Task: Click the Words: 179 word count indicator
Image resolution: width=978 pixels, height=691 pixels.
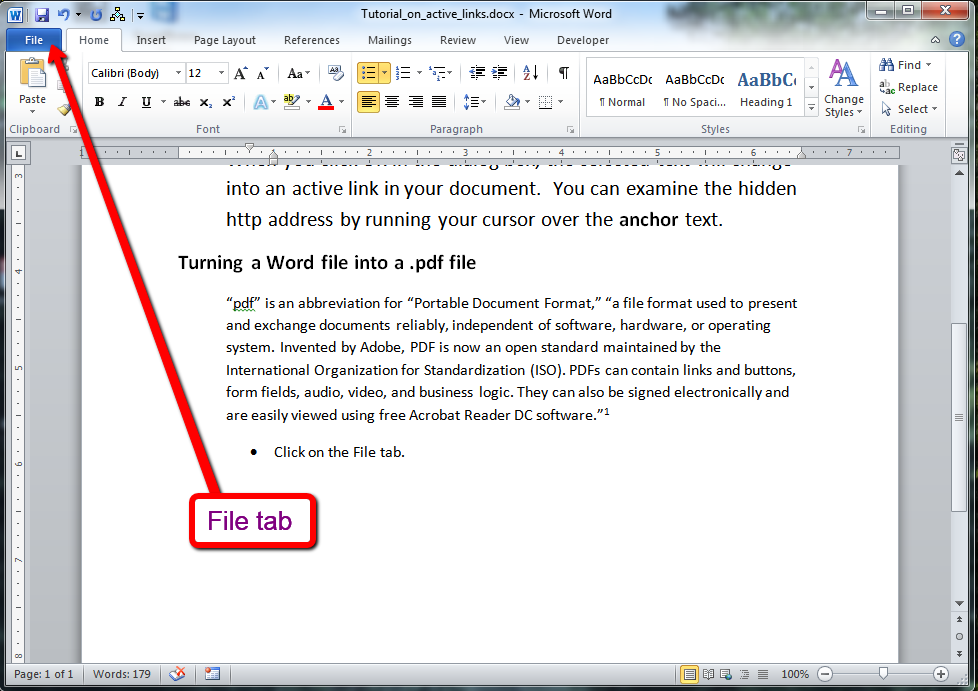Action: (x=122, y=674)
